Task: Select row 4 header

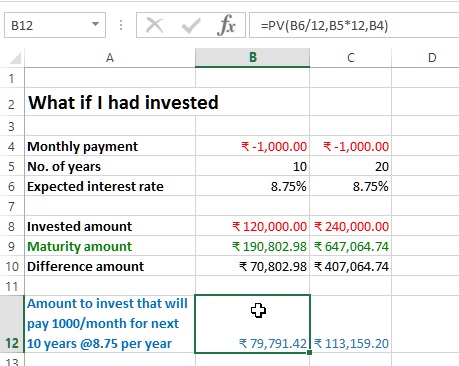Action: (12, 146)
